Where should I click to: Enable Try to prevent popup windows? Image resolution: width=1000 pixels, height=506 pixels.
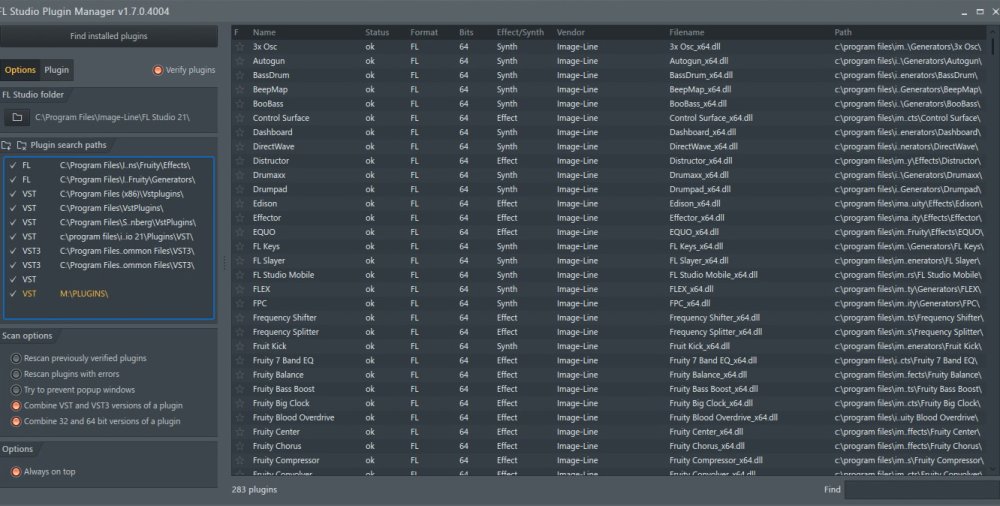(16, 389)
